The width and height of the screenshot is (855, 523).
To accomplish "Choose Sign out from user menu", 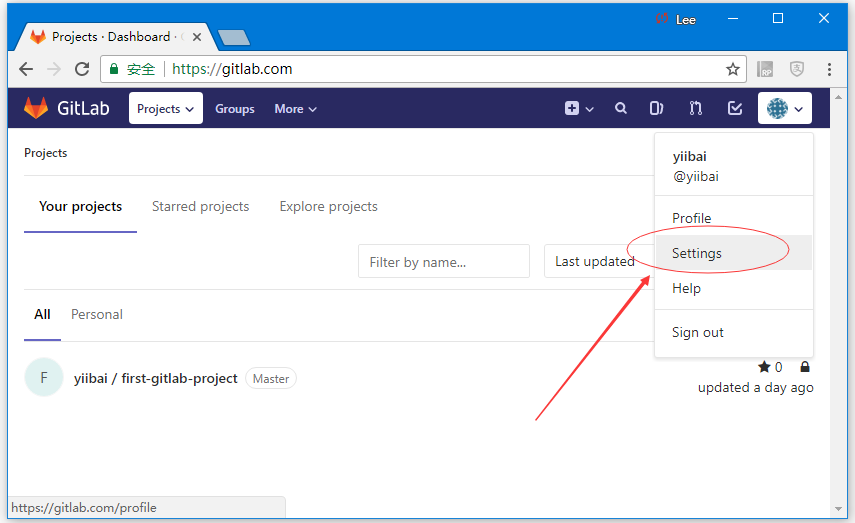I will tap(698, 332).
